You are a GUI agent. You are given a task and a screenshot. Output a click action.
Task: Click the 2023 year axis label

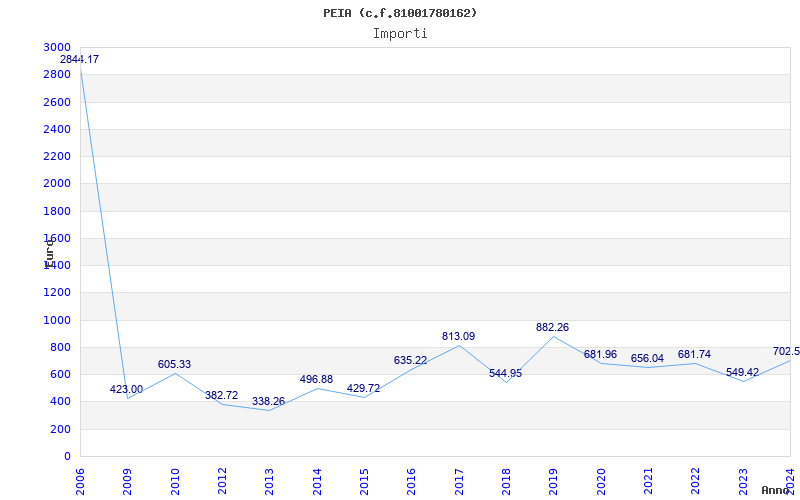pyautogui.click(x=743, y=482)
